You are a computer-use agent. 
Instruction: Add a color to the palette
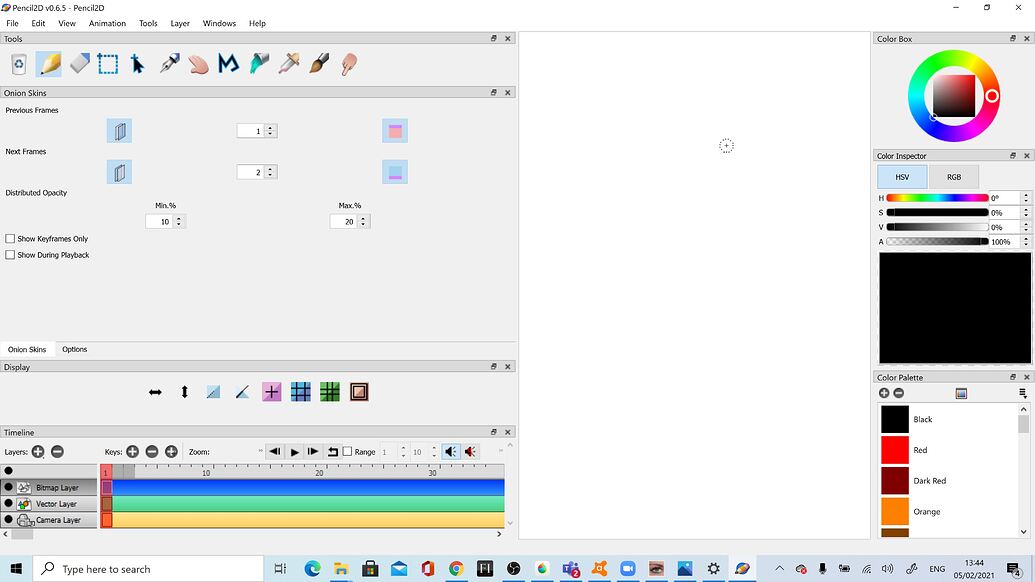pyautogui.click(x=884, y=393)
